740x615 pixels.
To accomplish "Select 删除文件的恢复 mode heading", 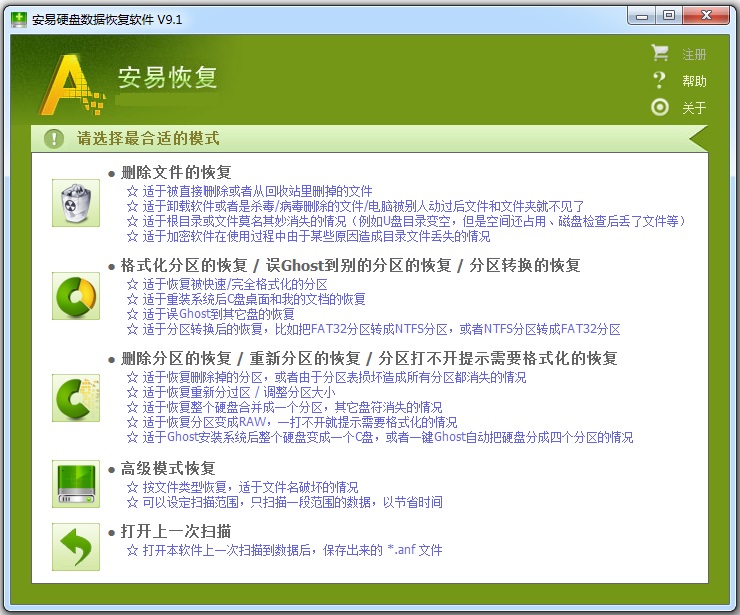I will (x=176, y=172).
